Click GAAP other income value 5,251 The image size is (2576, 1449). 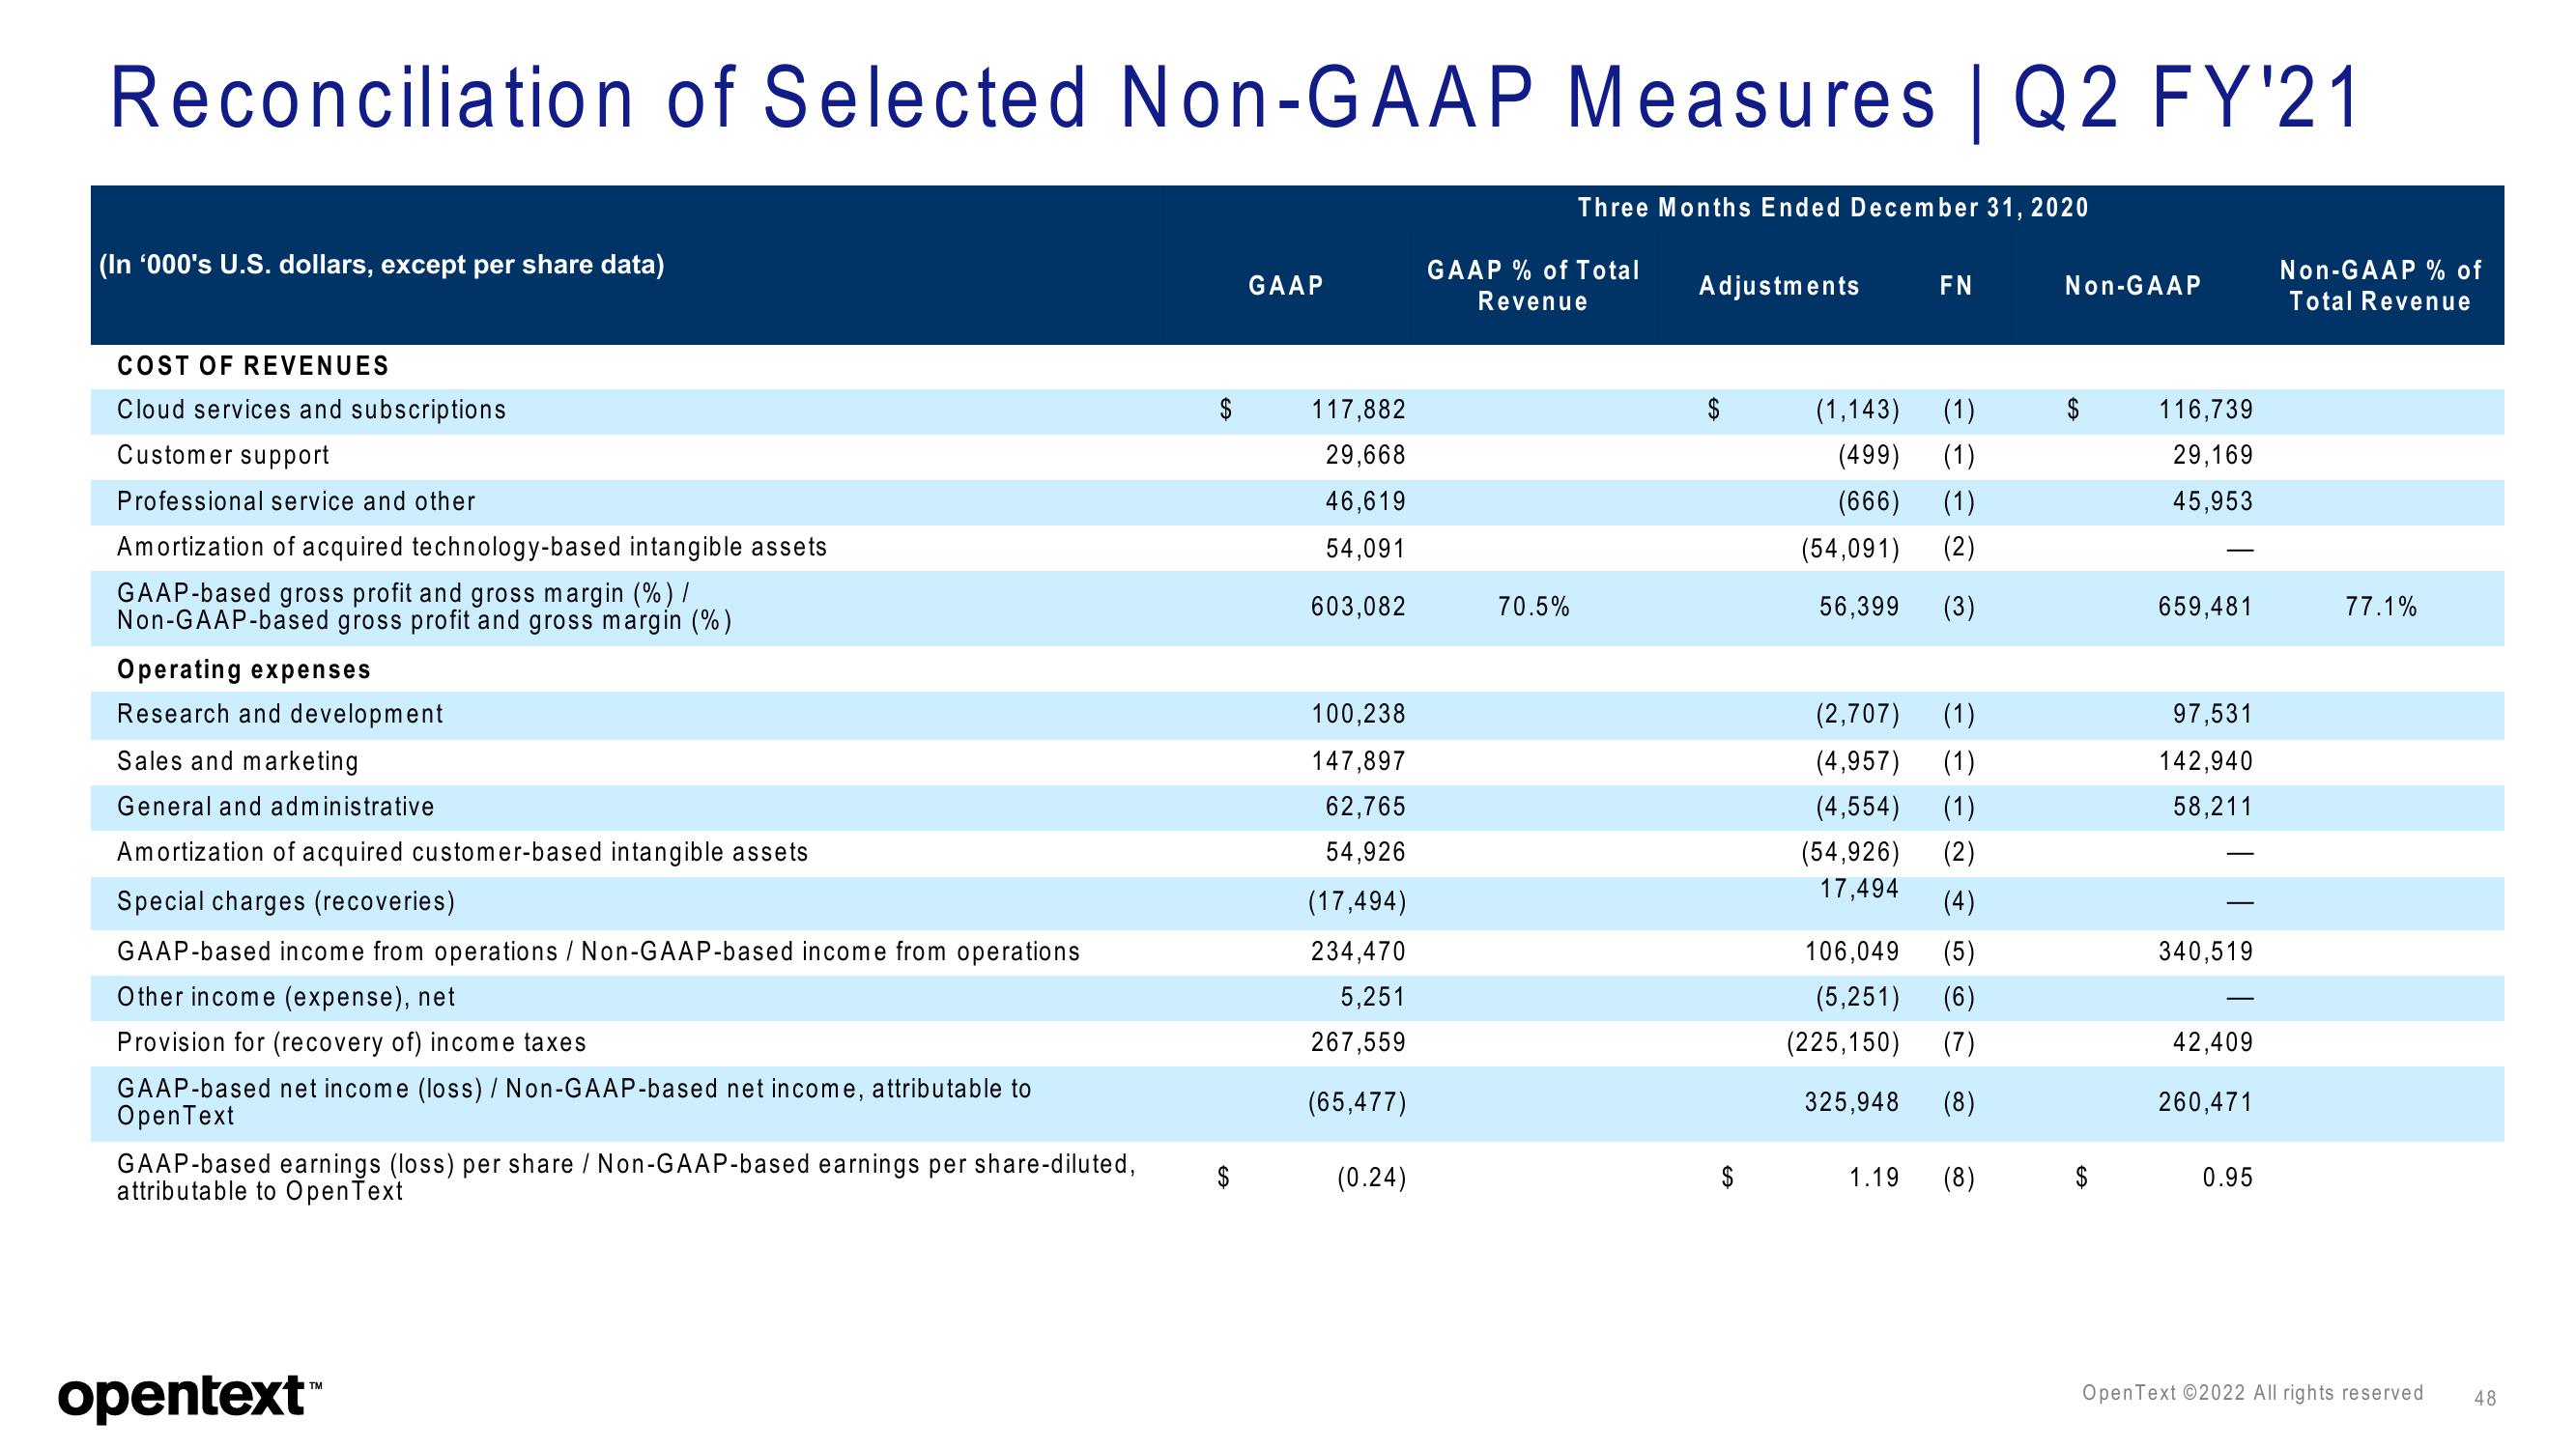pyautogui.click(x=1372, y=997)
